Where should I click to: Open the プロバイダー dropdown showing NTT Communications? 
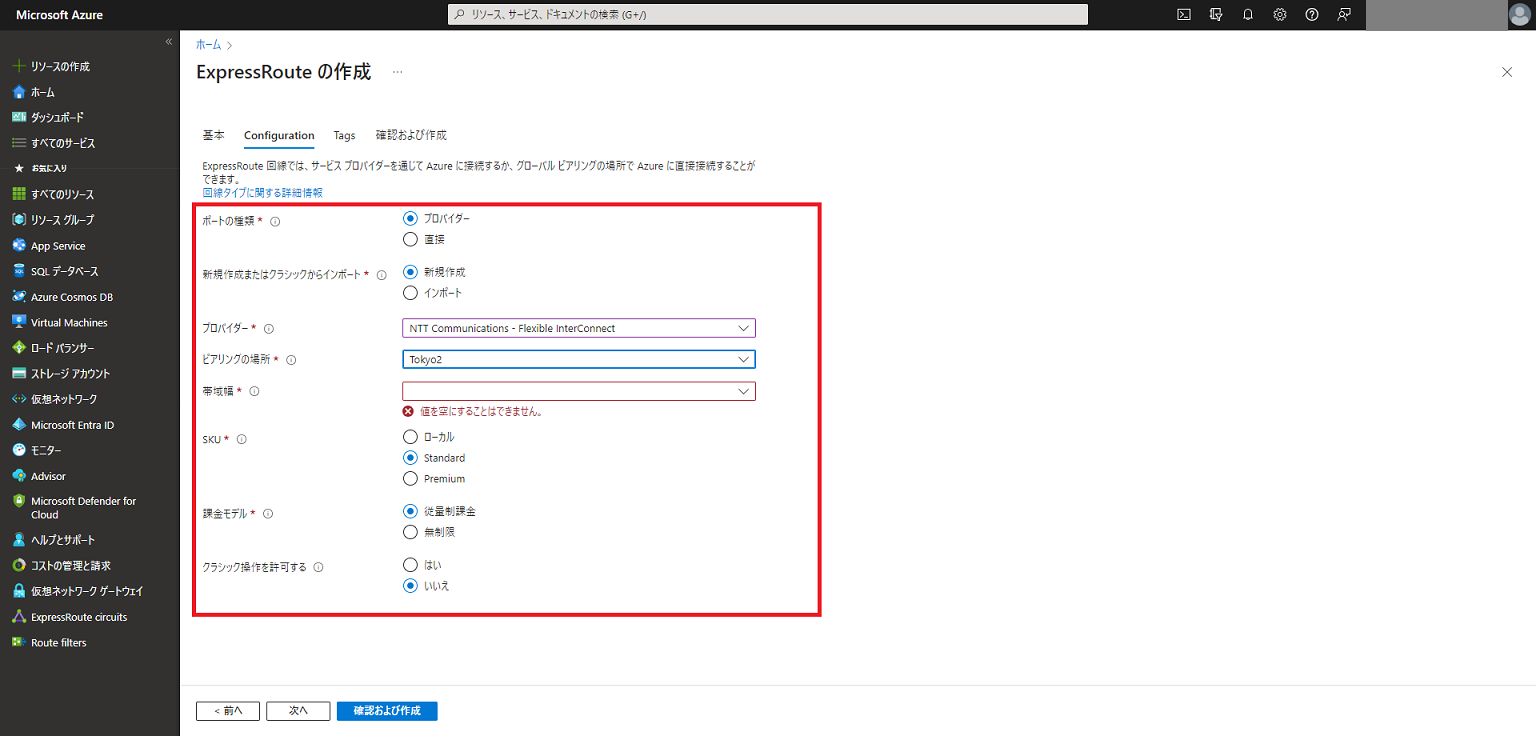click(x=579, y=328)
